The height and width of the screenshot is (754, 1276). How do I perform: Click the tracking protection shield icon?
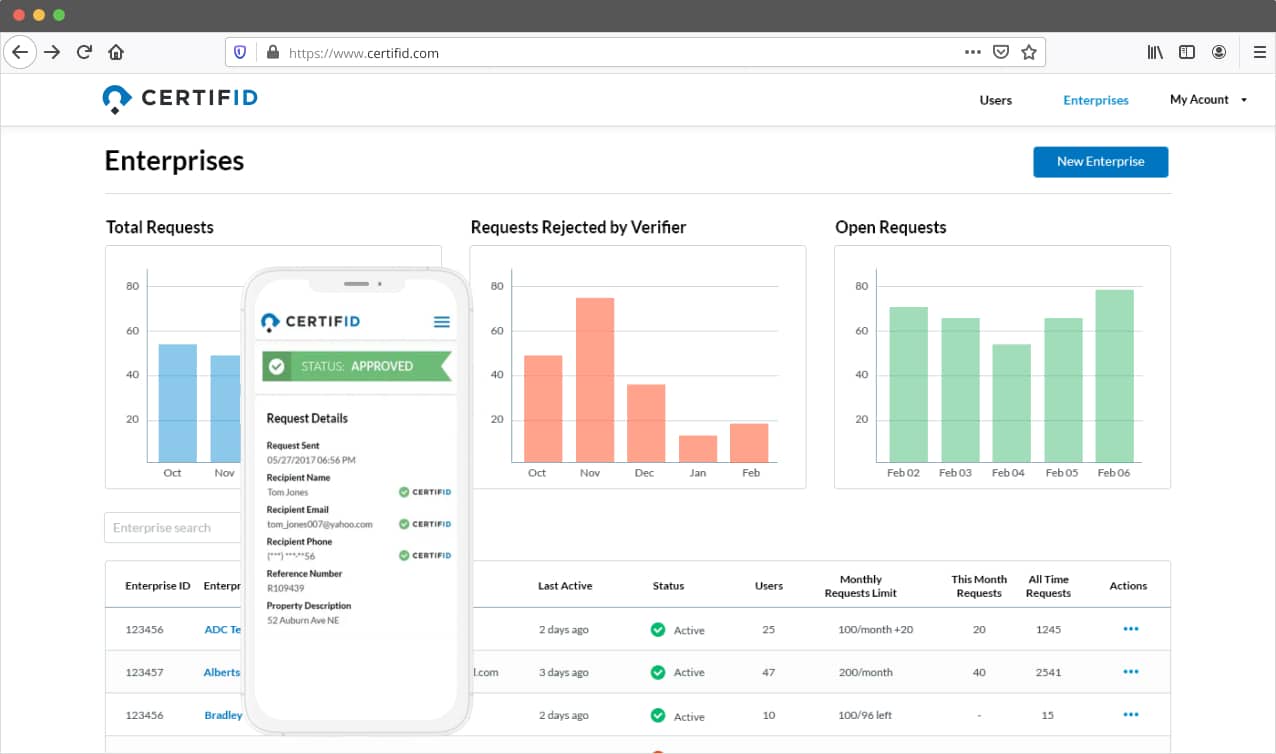pos(240,53)
